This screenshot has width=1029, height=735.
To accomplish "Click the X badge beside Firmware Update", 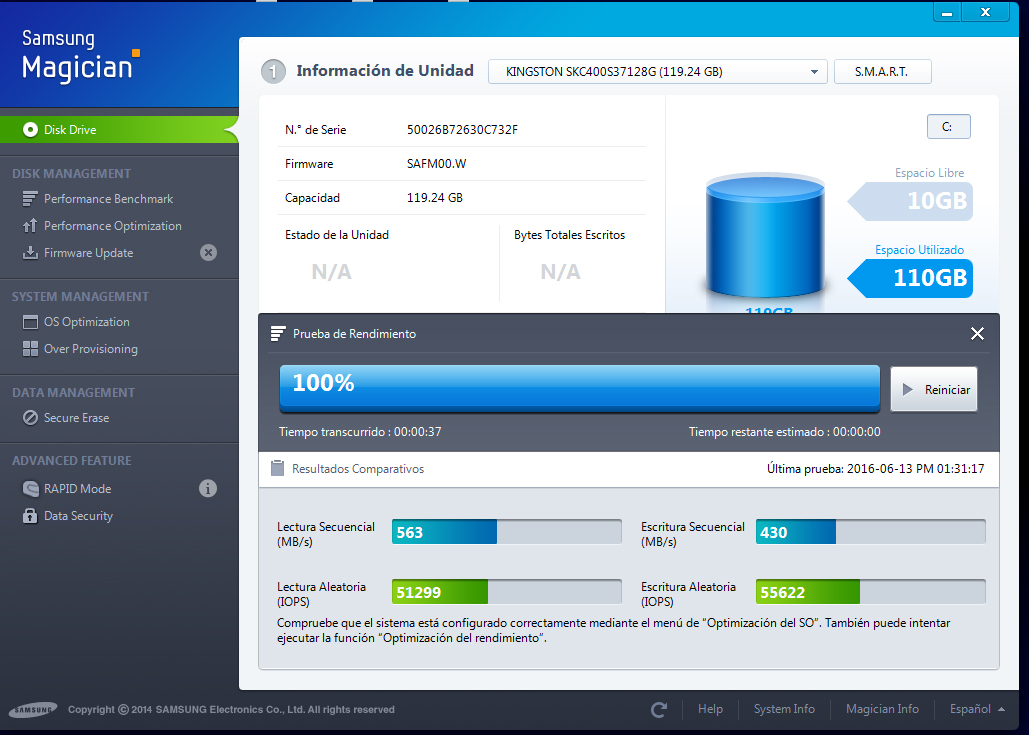I will pyautogui.click(x=208, y=253).
